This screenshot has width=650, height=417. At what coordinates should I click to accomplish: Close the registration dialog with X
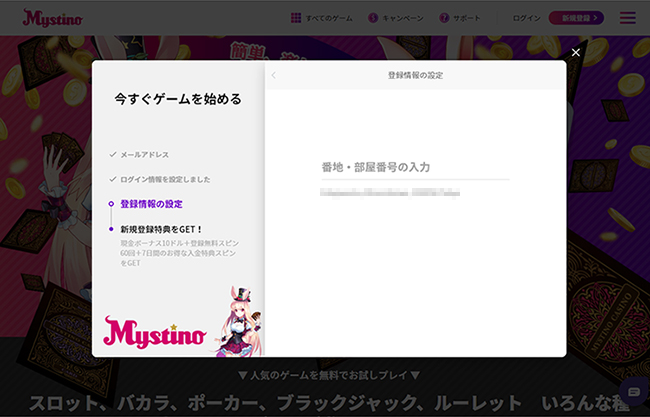575,52
